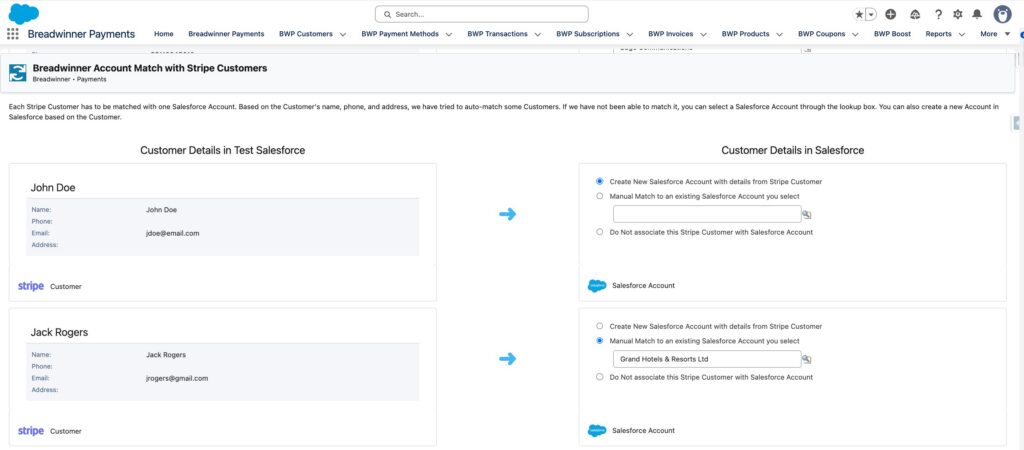Expand the Reports tab chevron

tap(962, 35)
